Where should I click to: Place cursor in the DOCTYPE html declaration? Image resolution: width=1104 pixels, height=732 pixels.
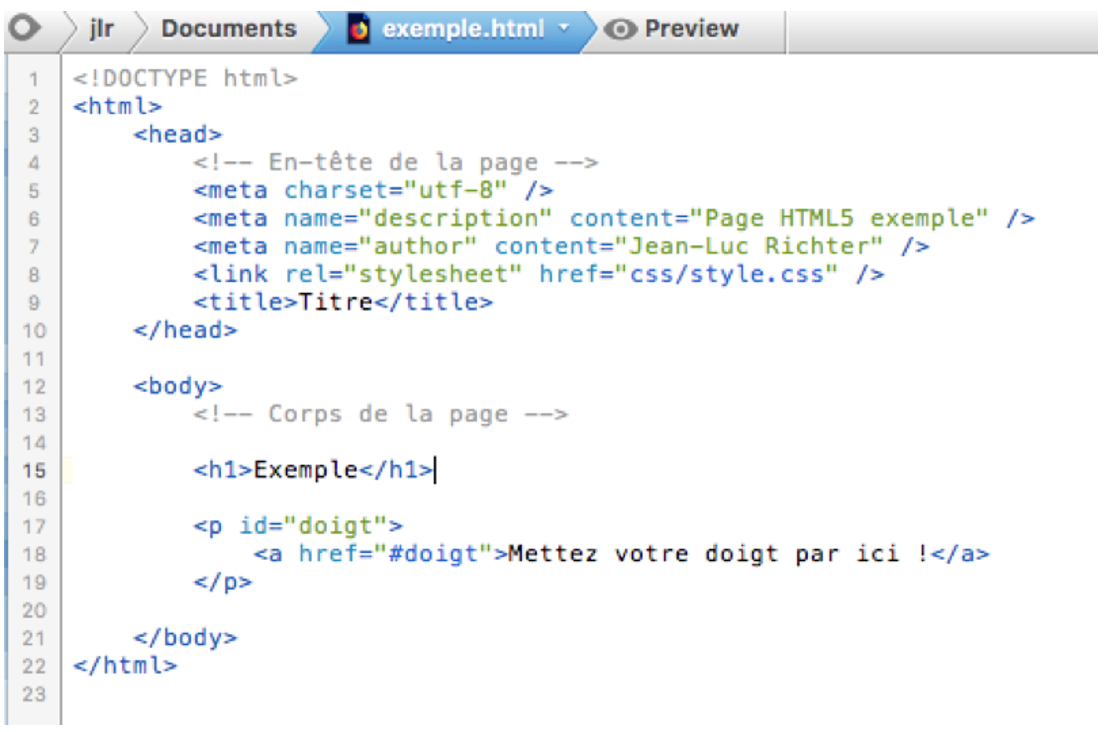(x=185, y=78)
